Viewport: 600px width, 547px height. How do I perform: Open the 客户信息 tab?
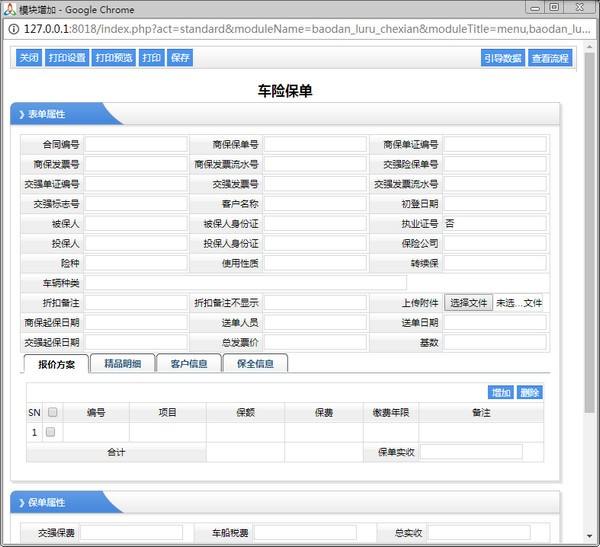tap(188, 363)
